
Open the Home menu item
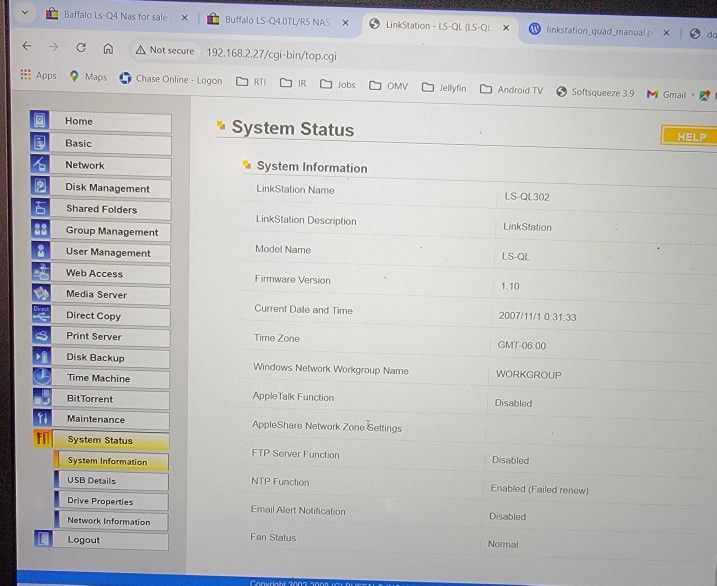tap(111, 122)
